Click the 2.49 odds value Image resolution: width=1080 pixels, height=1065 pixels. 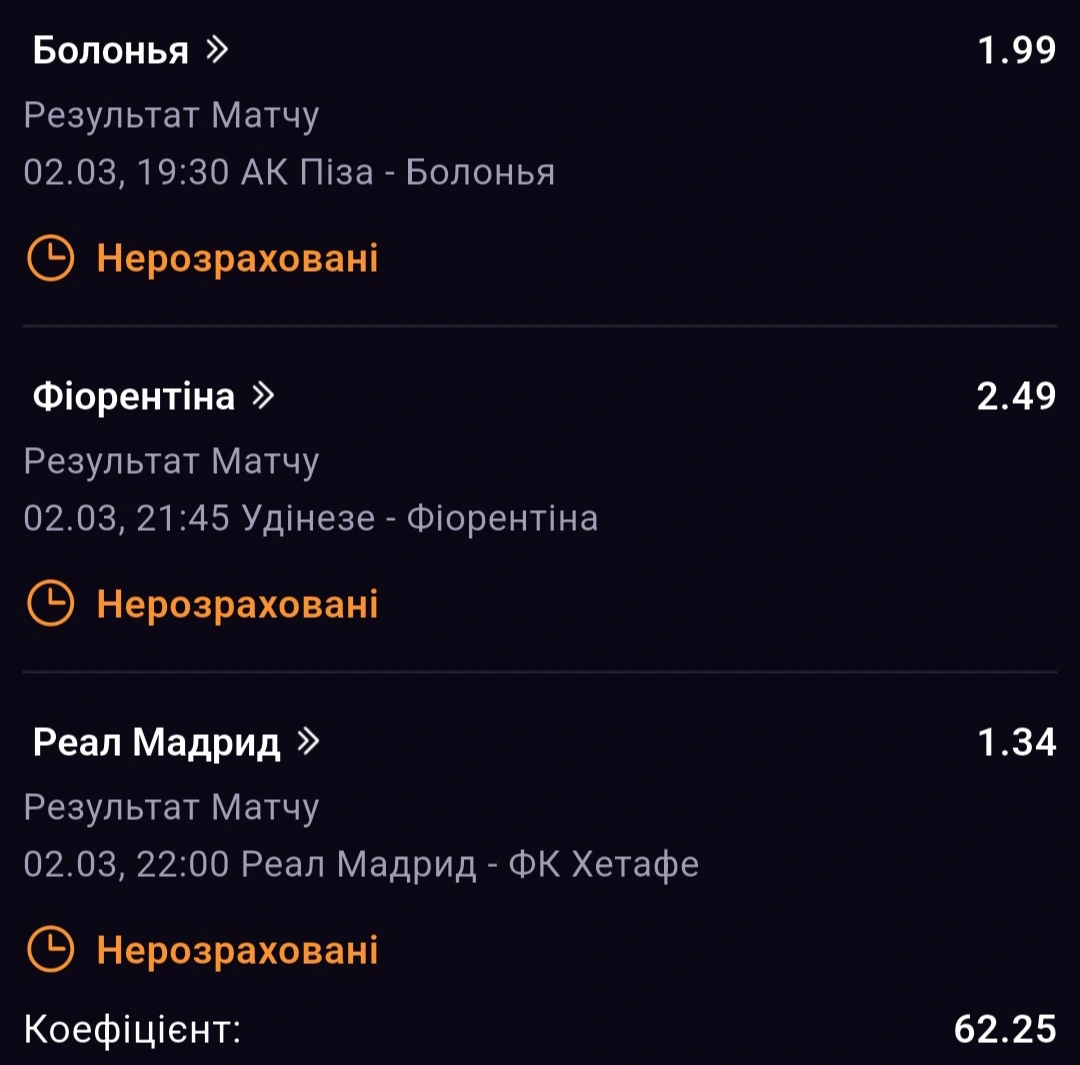point(1016,397)
